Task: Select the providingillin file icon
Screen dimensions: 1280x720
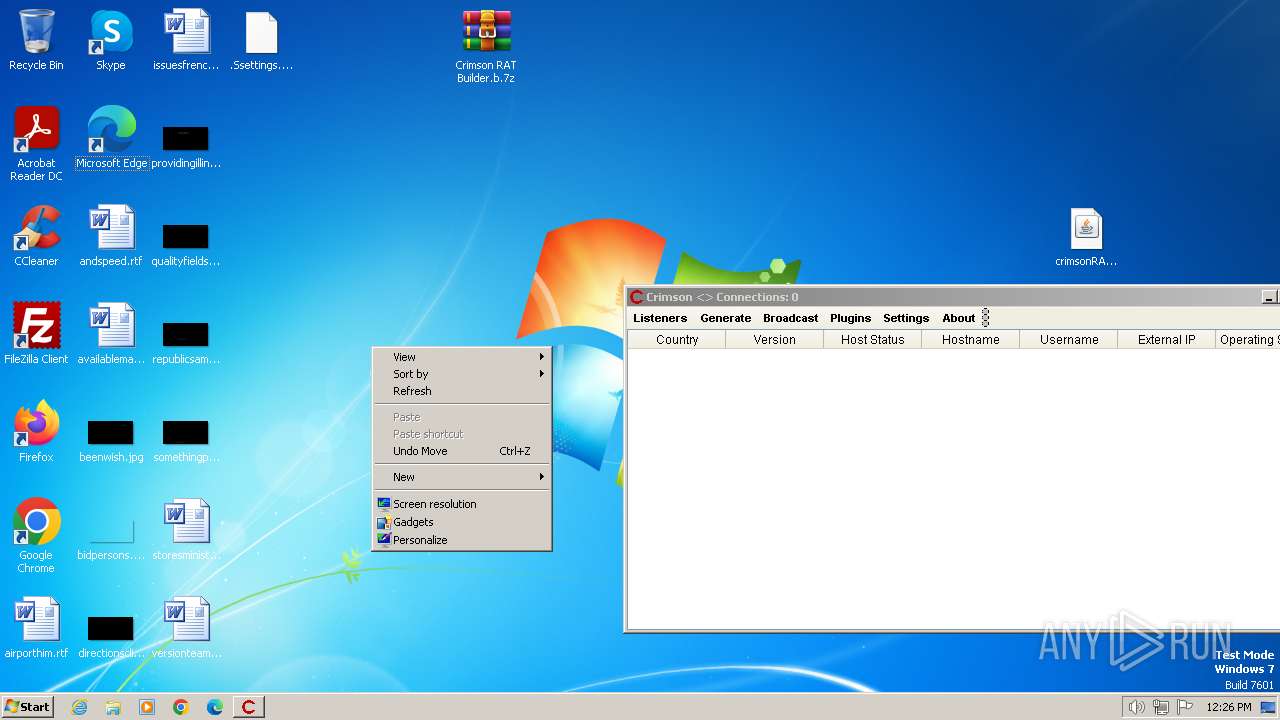Action: (186, 146)
